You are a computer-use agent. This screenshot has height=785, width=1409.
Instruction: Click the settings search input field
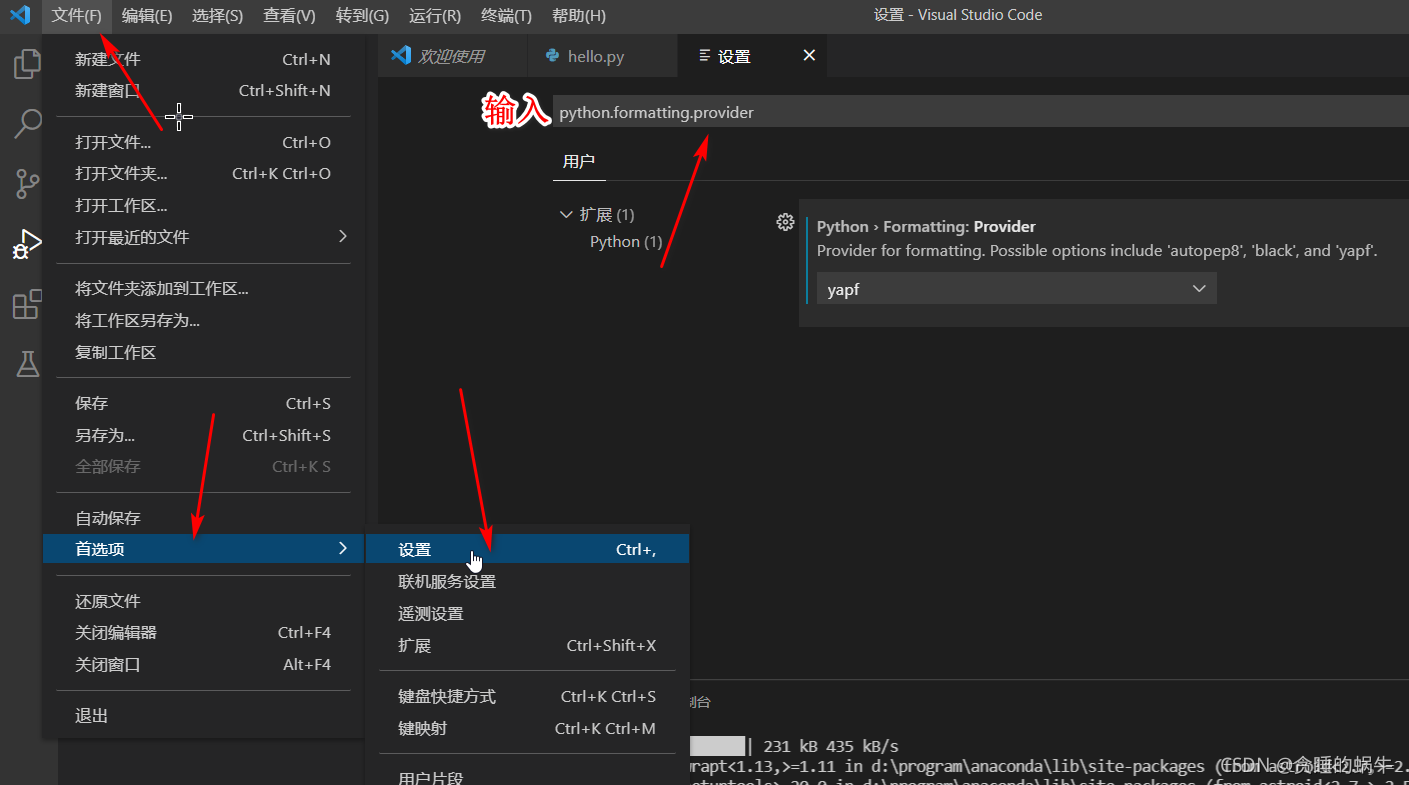[x=980, y=112]
